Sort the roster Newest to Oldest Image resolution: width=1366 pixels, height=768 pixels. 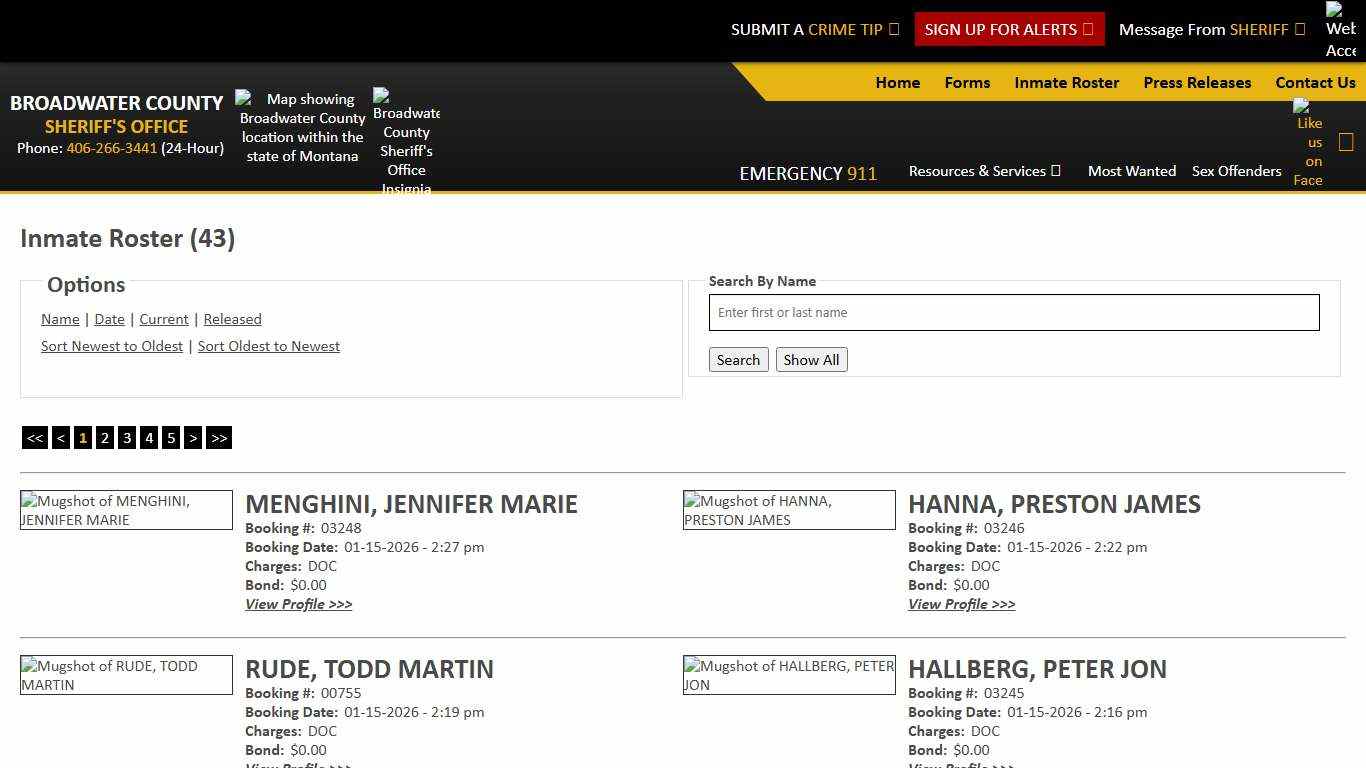click(x=112, y=346)
